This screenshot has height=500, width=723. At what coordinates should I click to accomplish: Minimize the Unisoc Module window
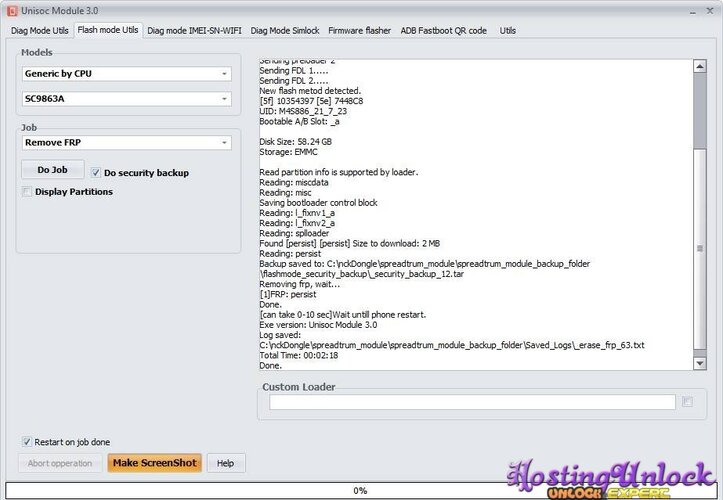click(x=693, y=12)
